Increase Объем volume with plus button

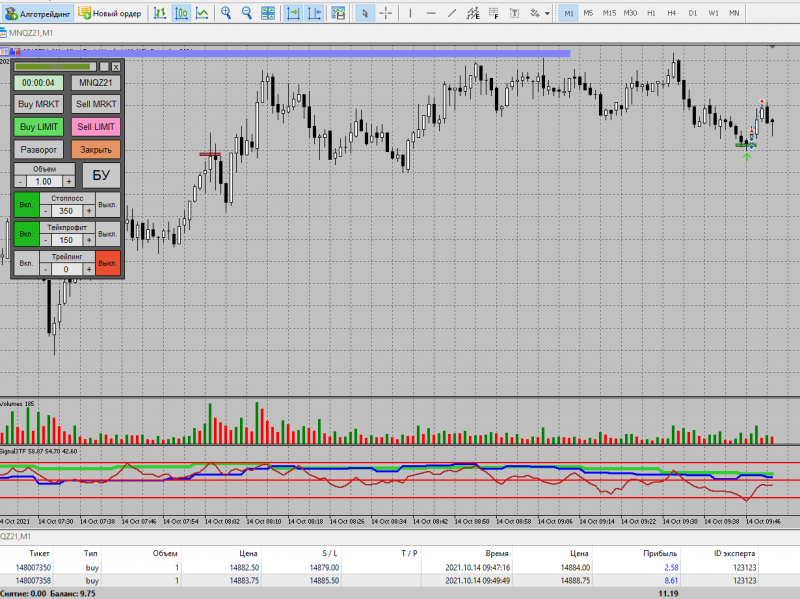(69, 182)
